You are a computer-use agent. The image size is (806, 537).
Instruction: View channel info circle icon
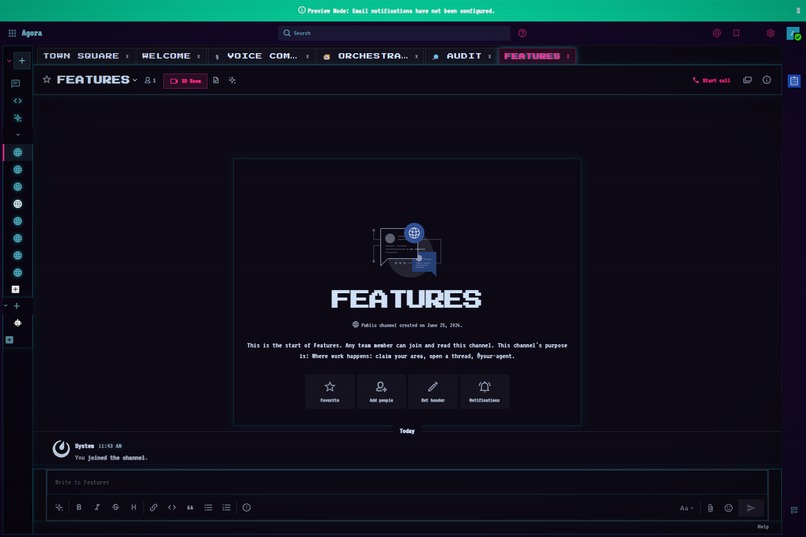click(766, 80)
